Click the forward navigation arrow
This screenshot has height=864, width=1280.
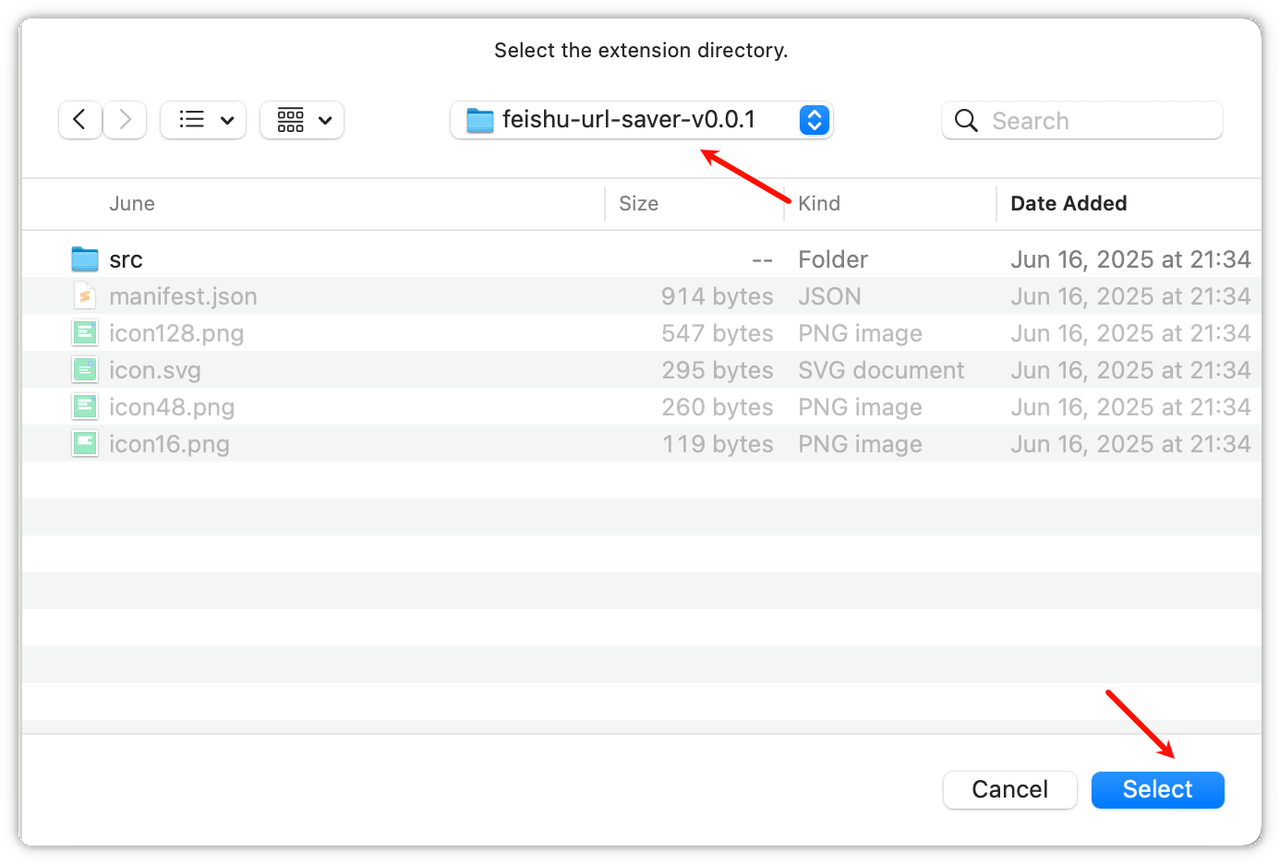tap(125, 120)
